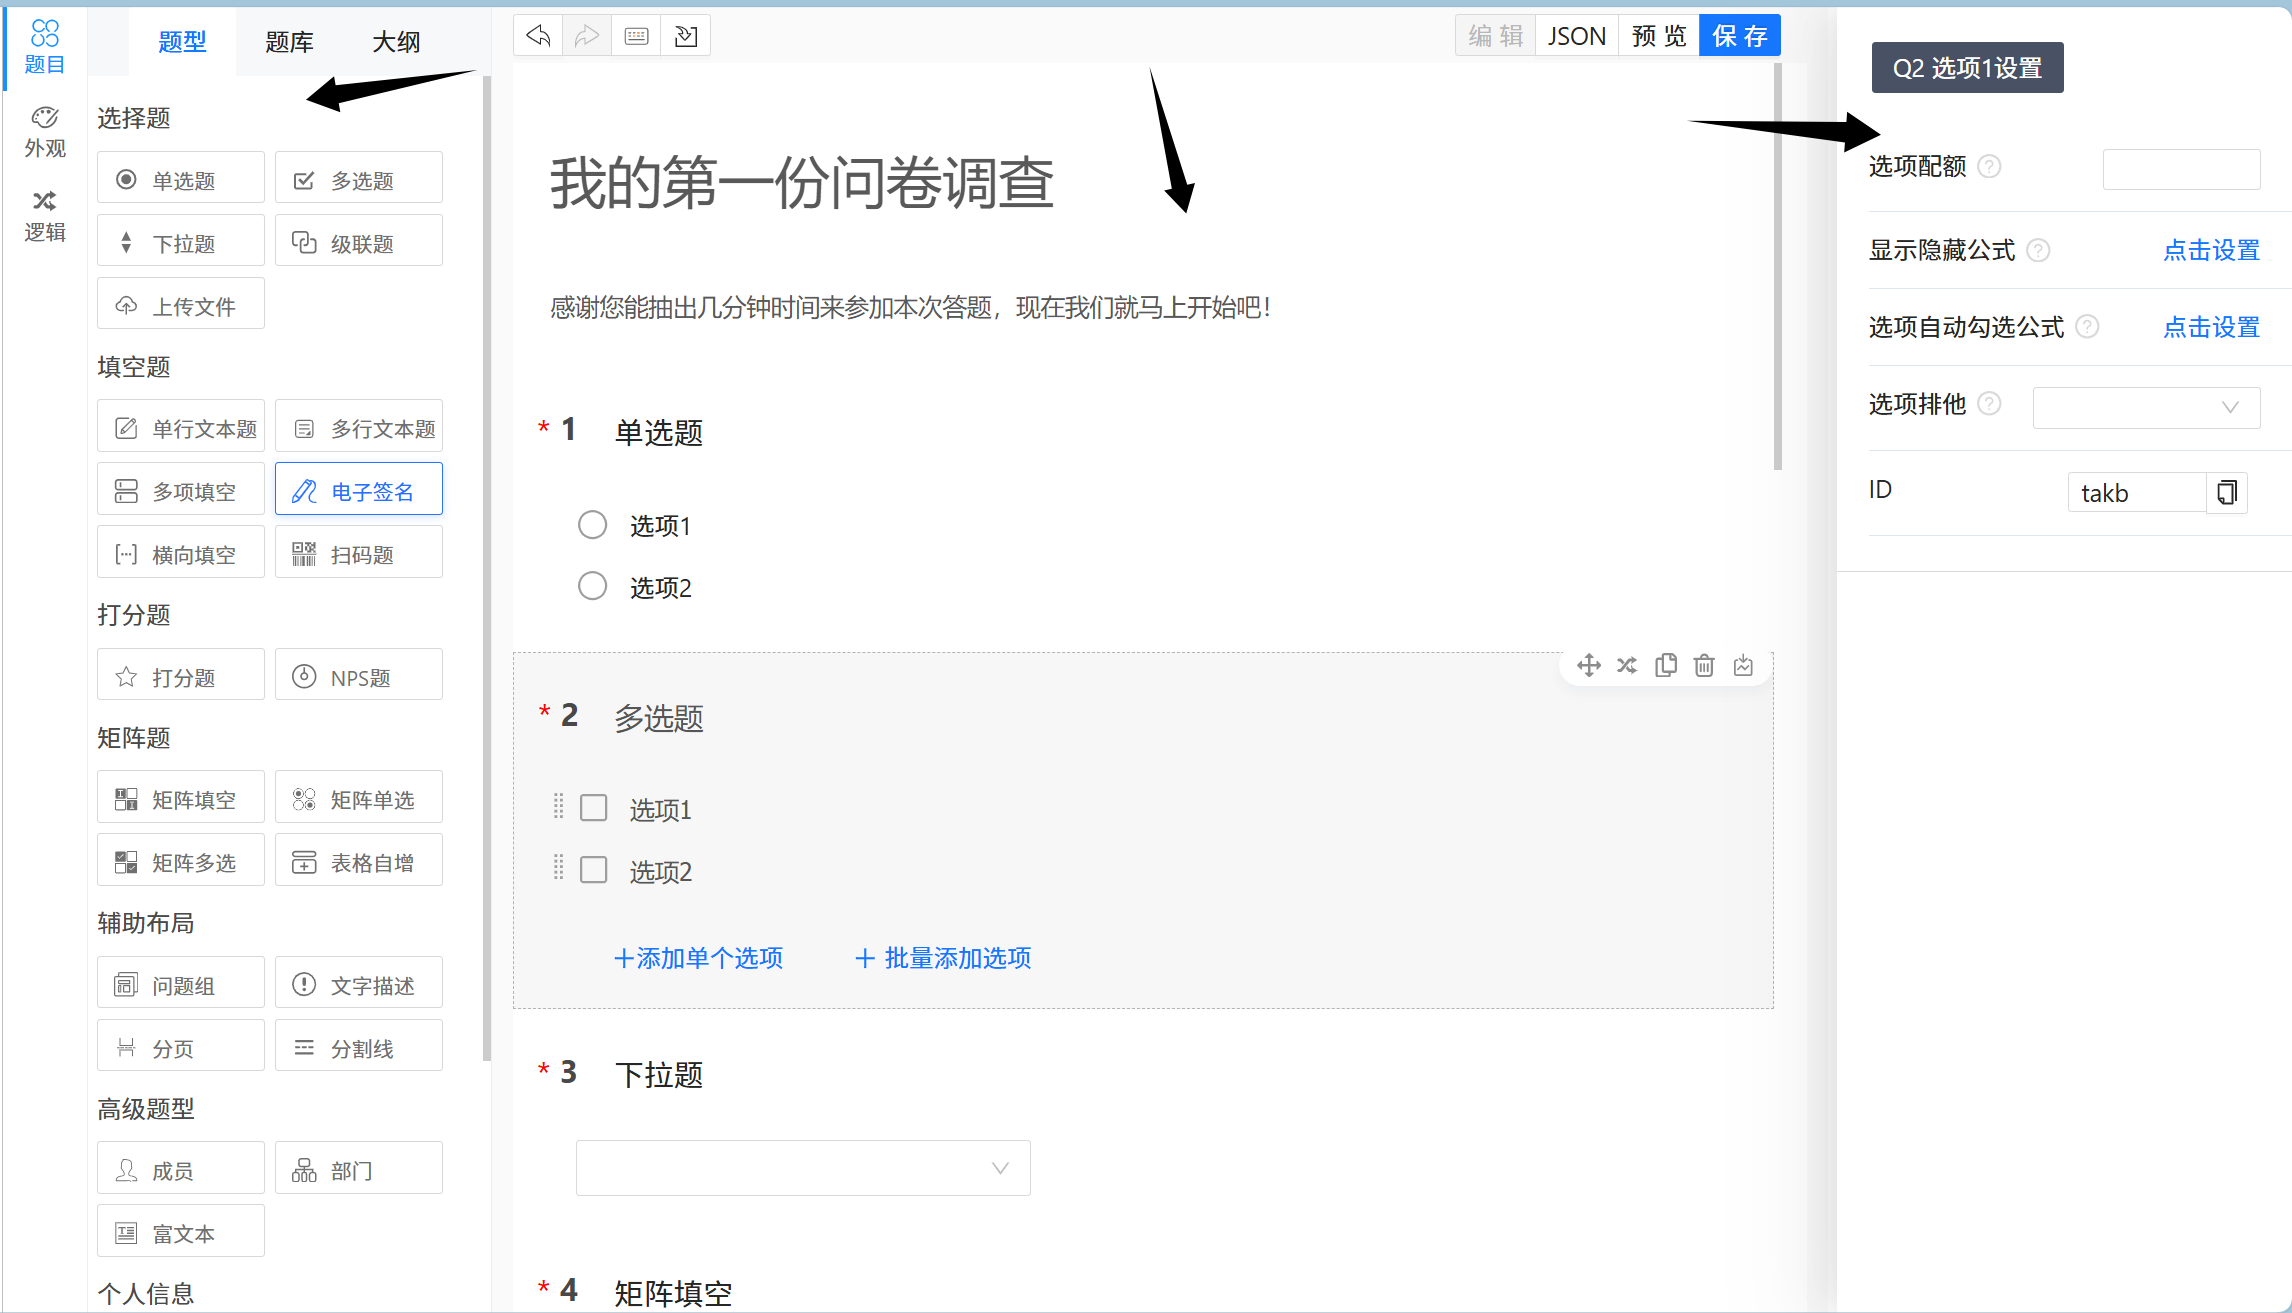Click the duplicate question icon on question 2

[x=1665, y=665]
